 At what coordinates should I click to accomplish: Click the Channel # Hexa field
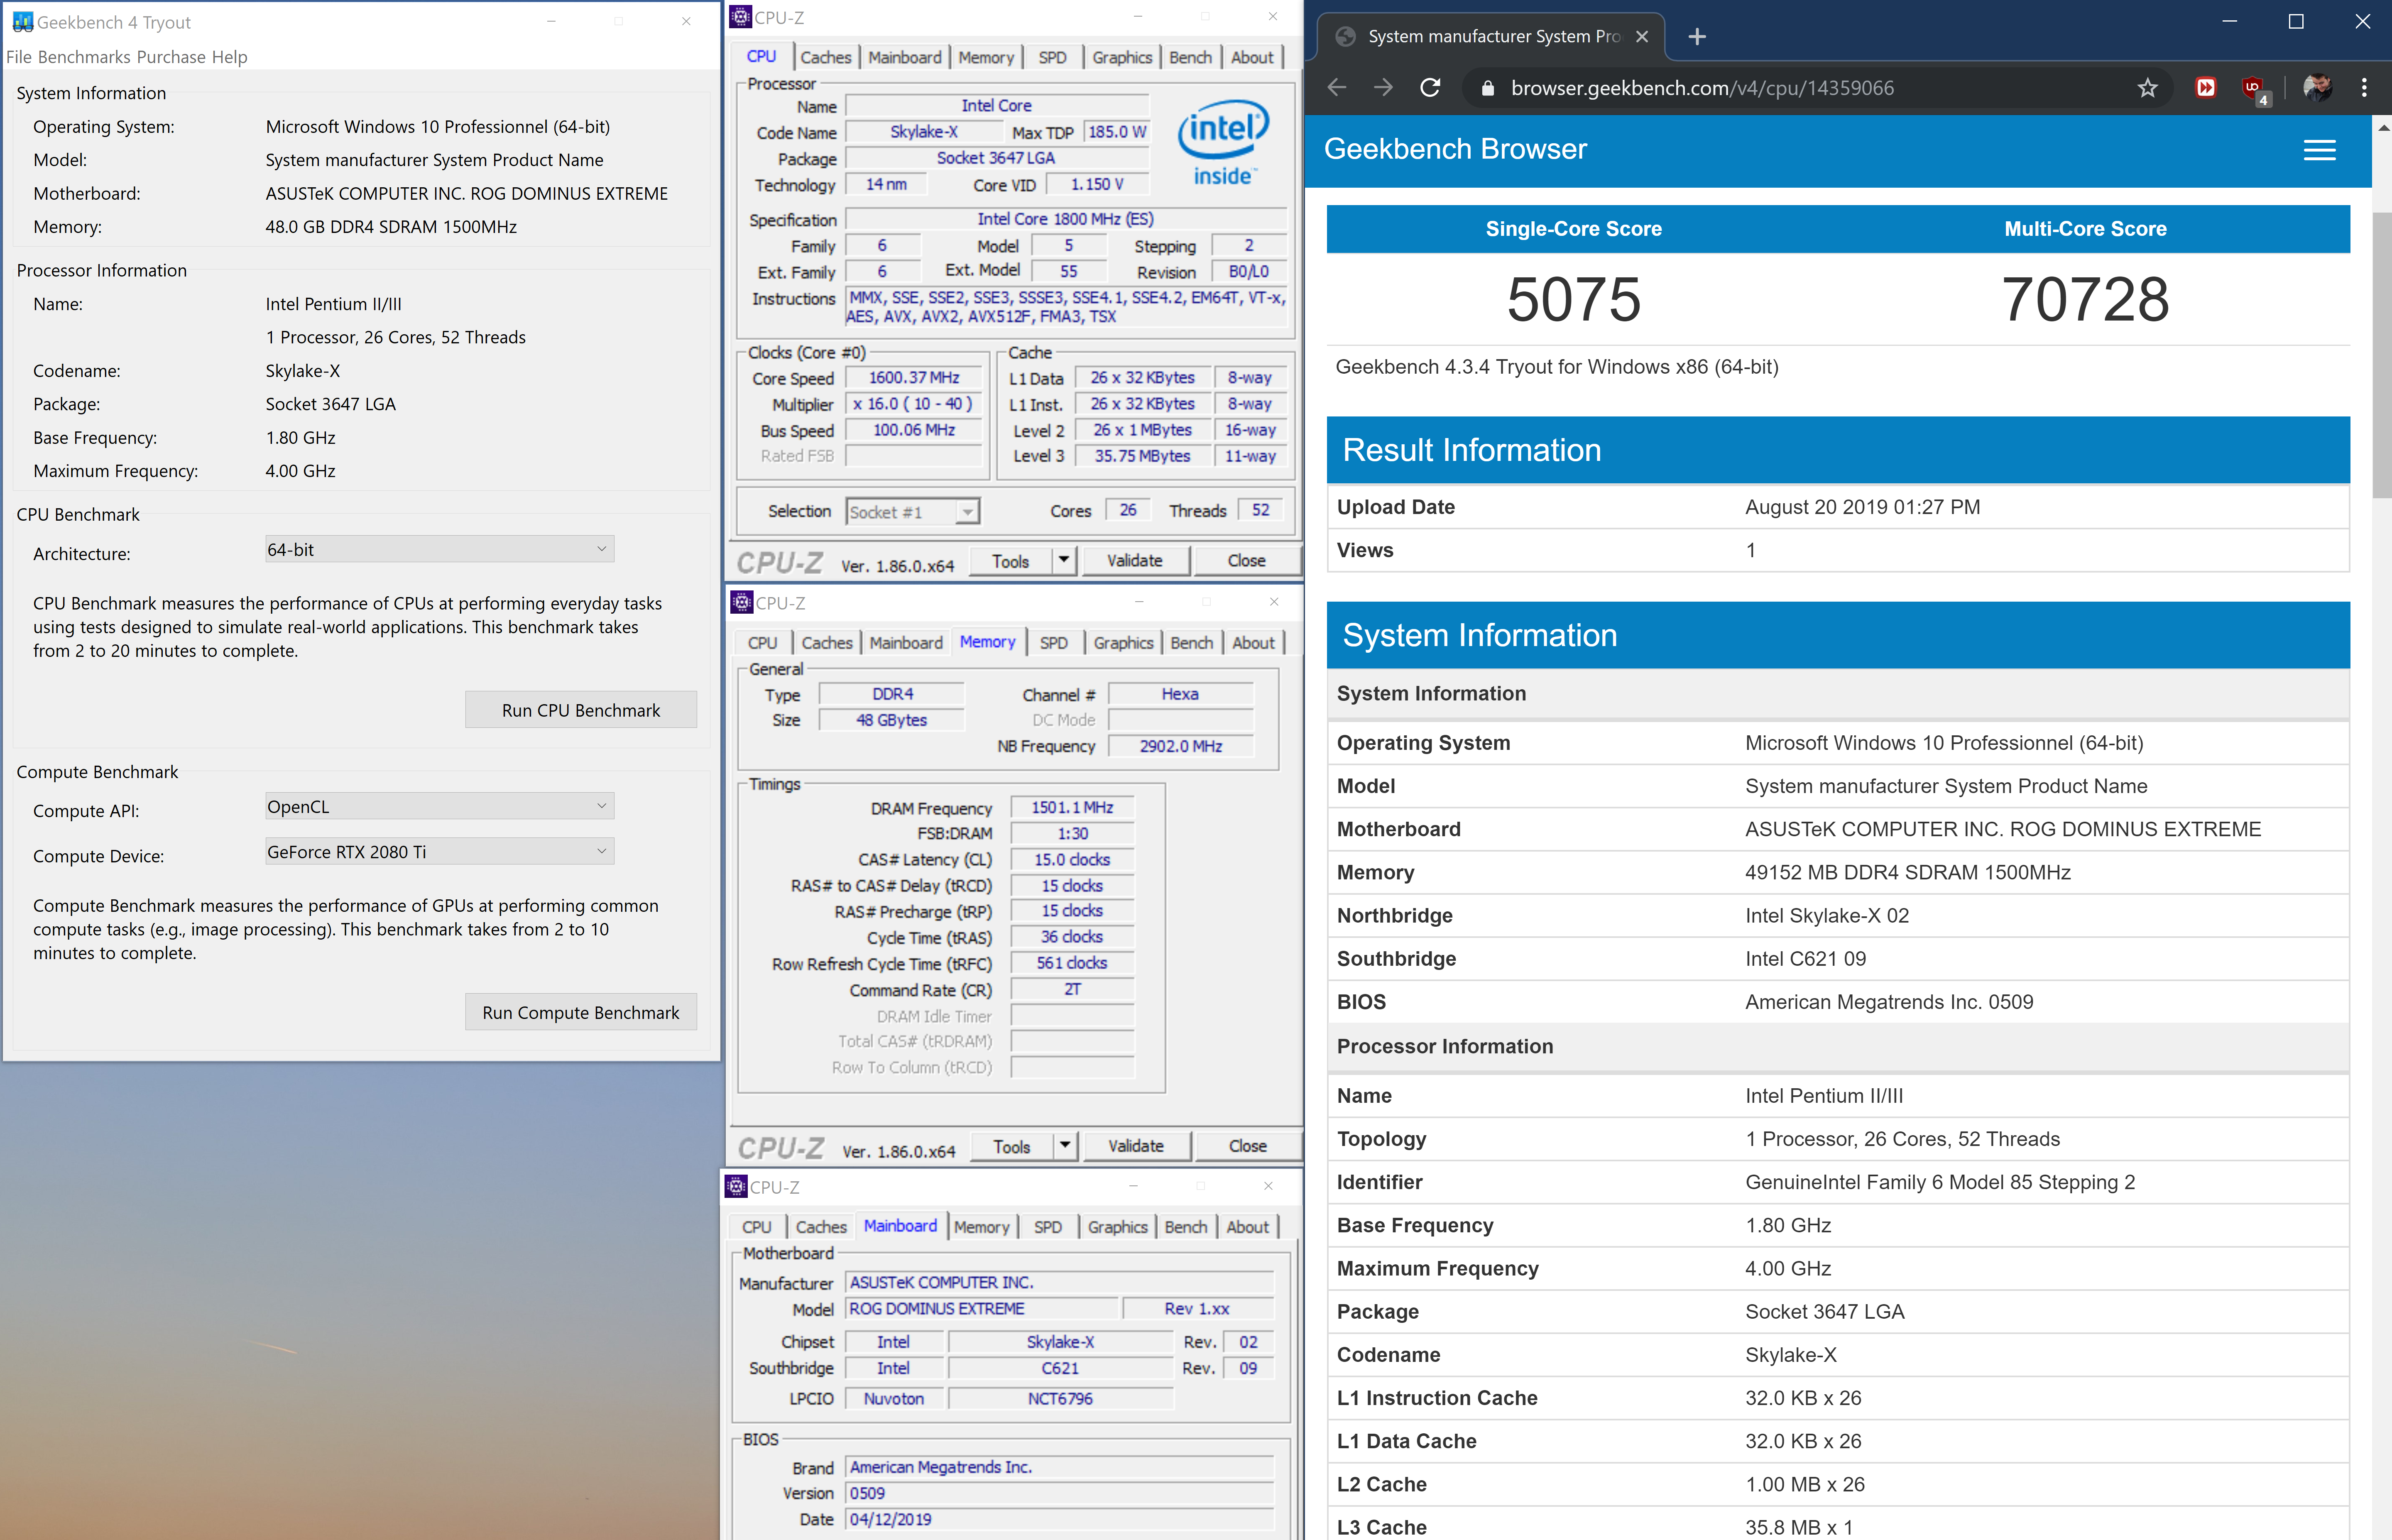point(1180,694)
